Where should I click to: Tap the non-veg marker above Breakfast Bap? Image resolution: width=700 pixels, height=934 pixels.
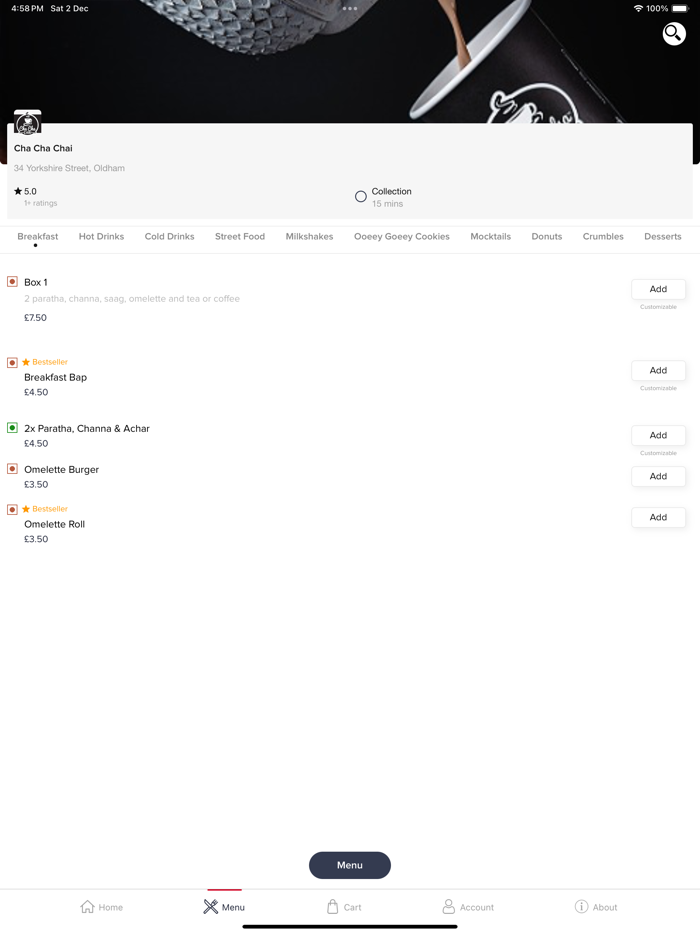pyautogui.click(x=12, y=363)
